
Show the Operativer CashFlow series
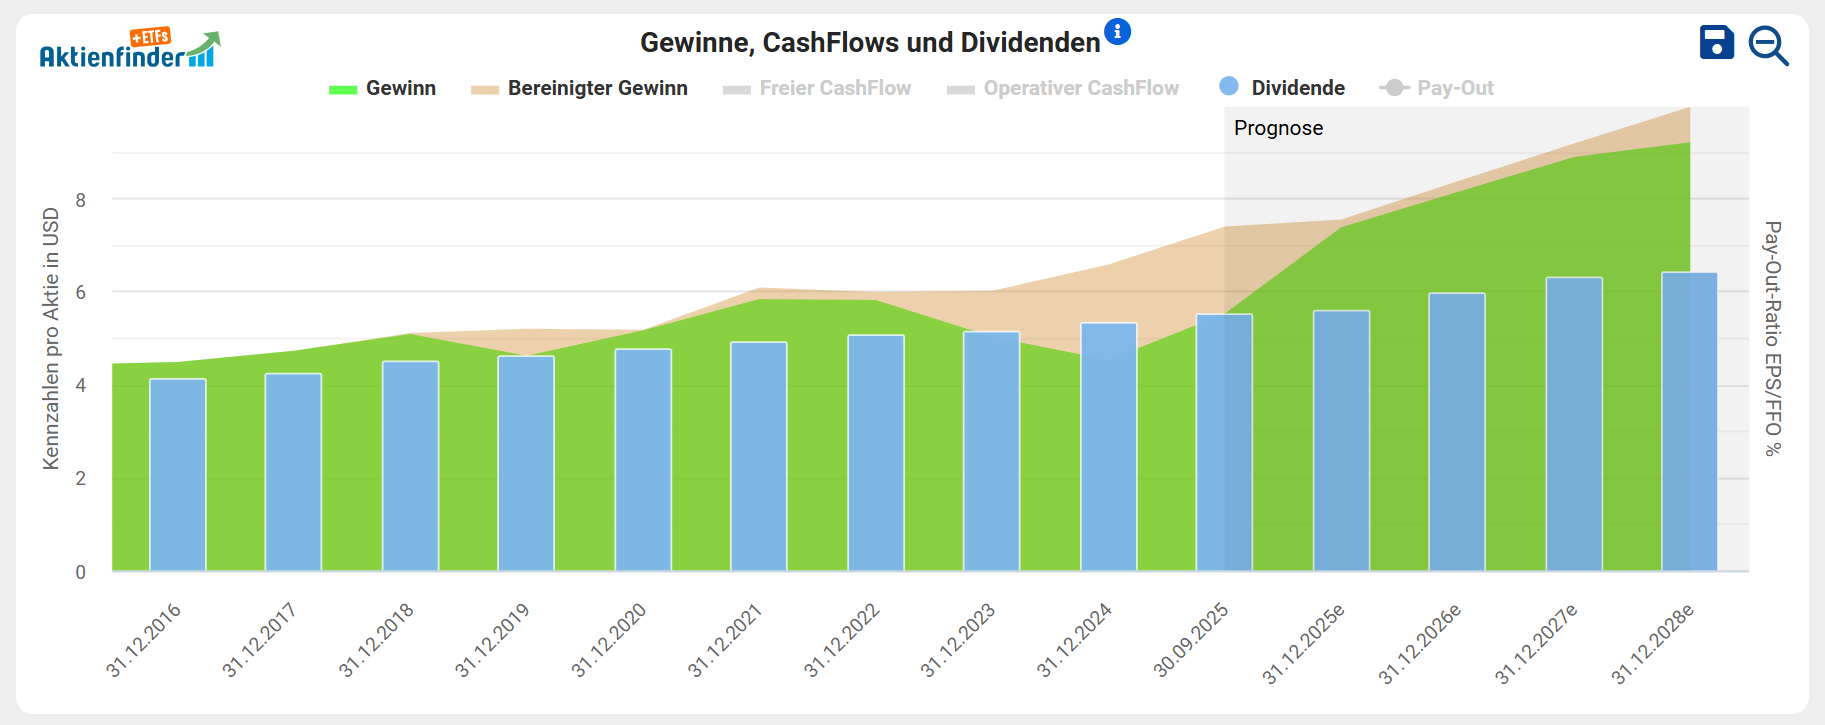click(x=1080, y=88)
